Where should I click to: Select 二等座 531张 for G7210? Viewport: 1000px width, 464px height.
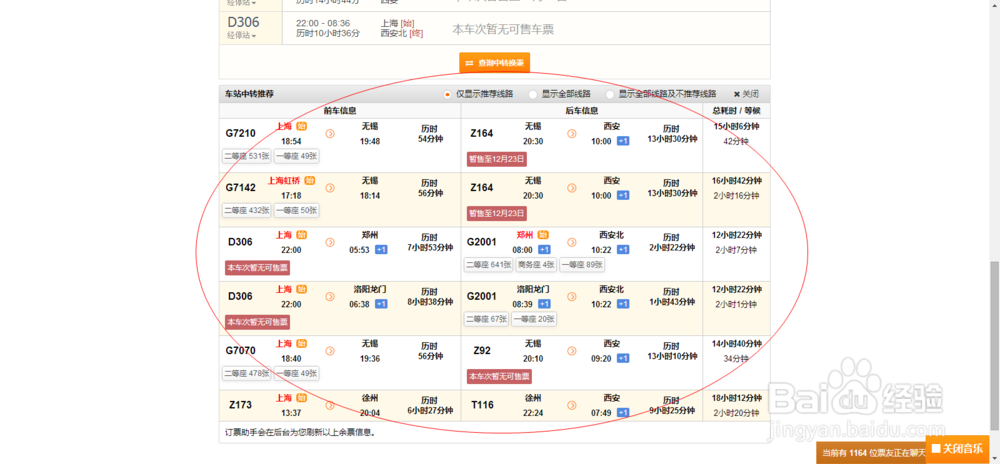point(247,156)
